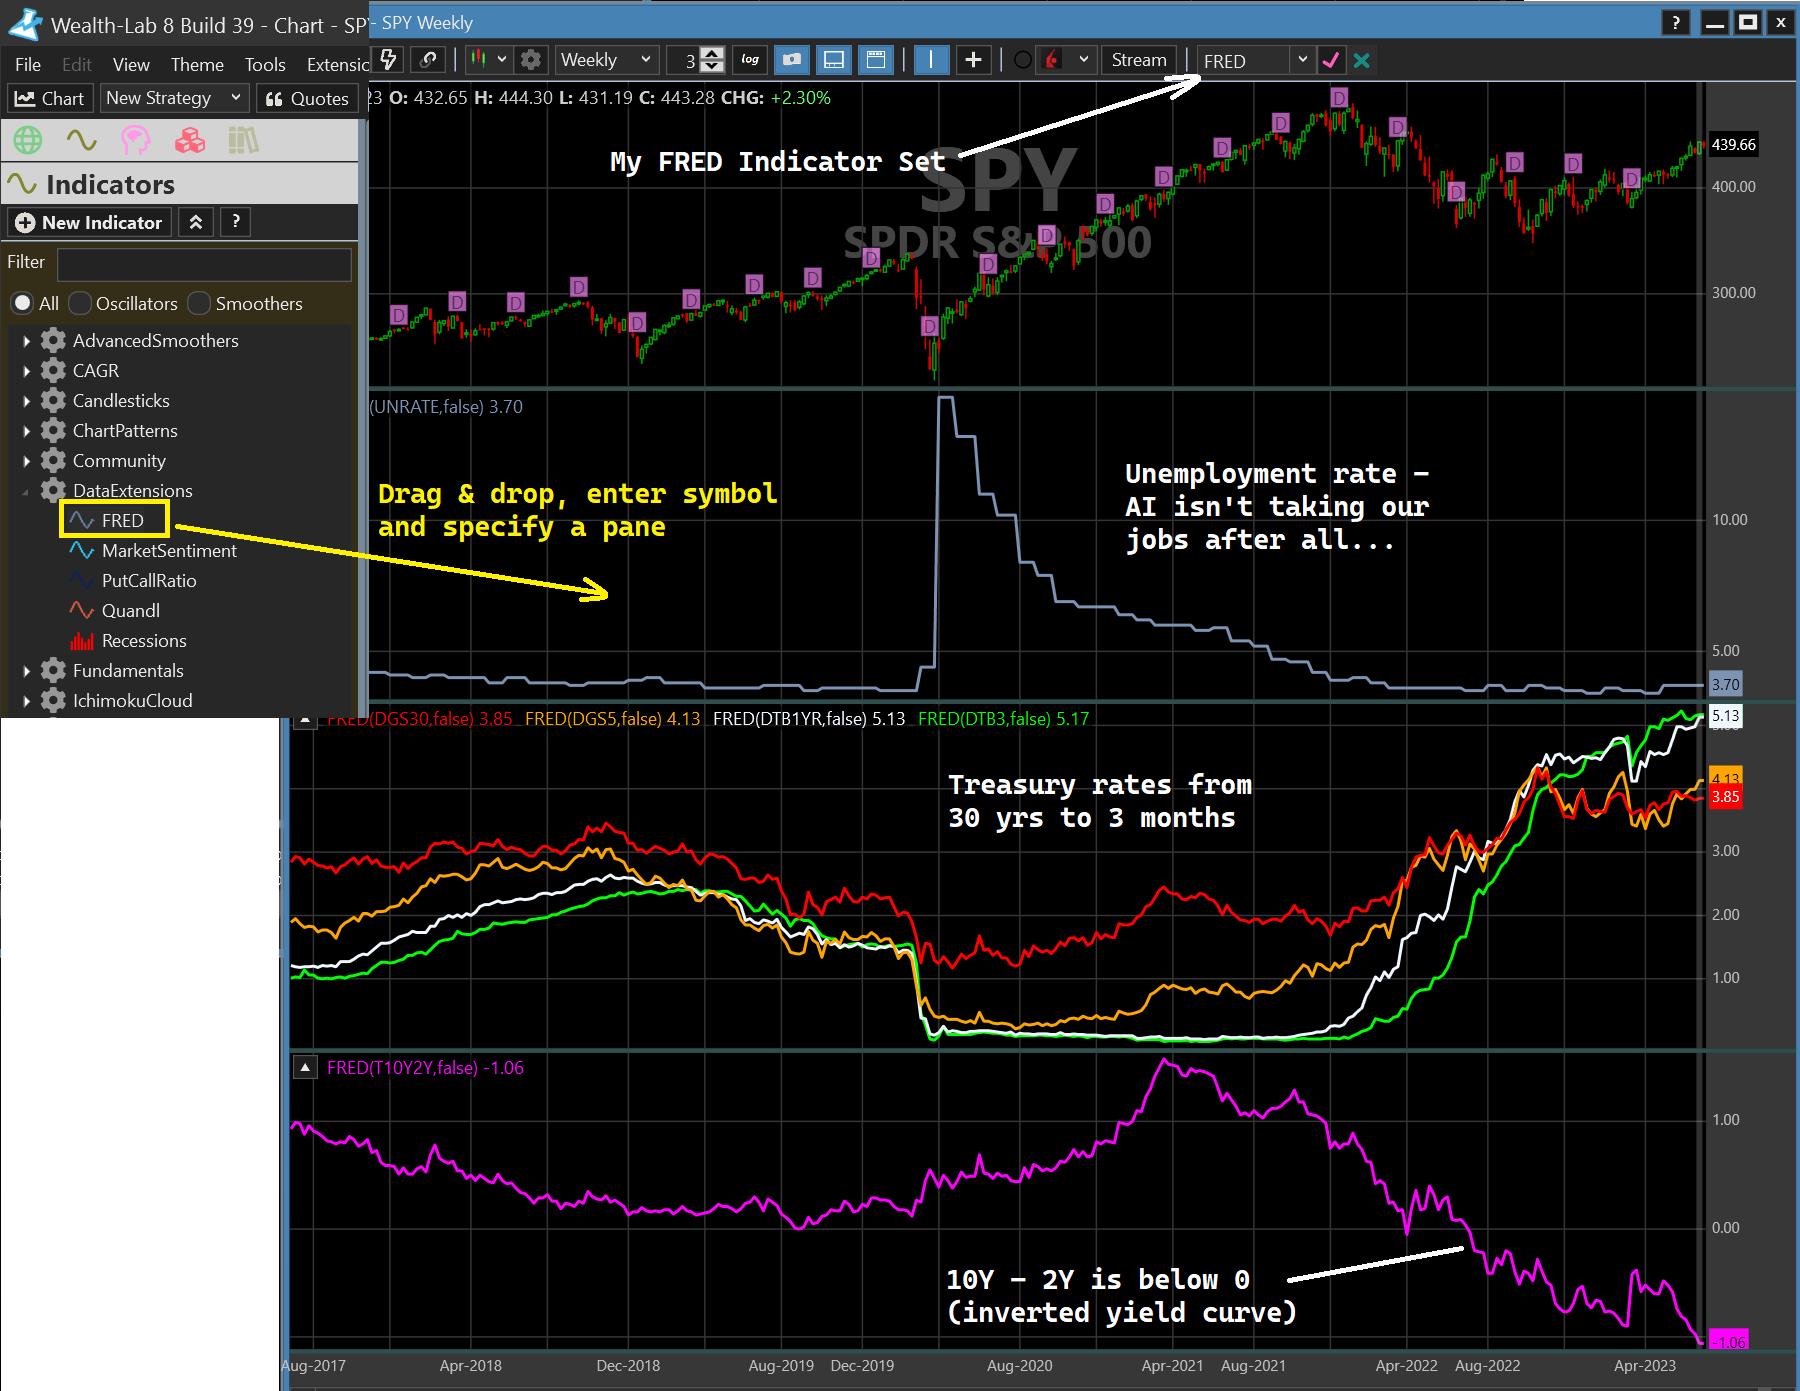
Task: Open drawing tools with the plus icon
Action: [x=972, y=60]
